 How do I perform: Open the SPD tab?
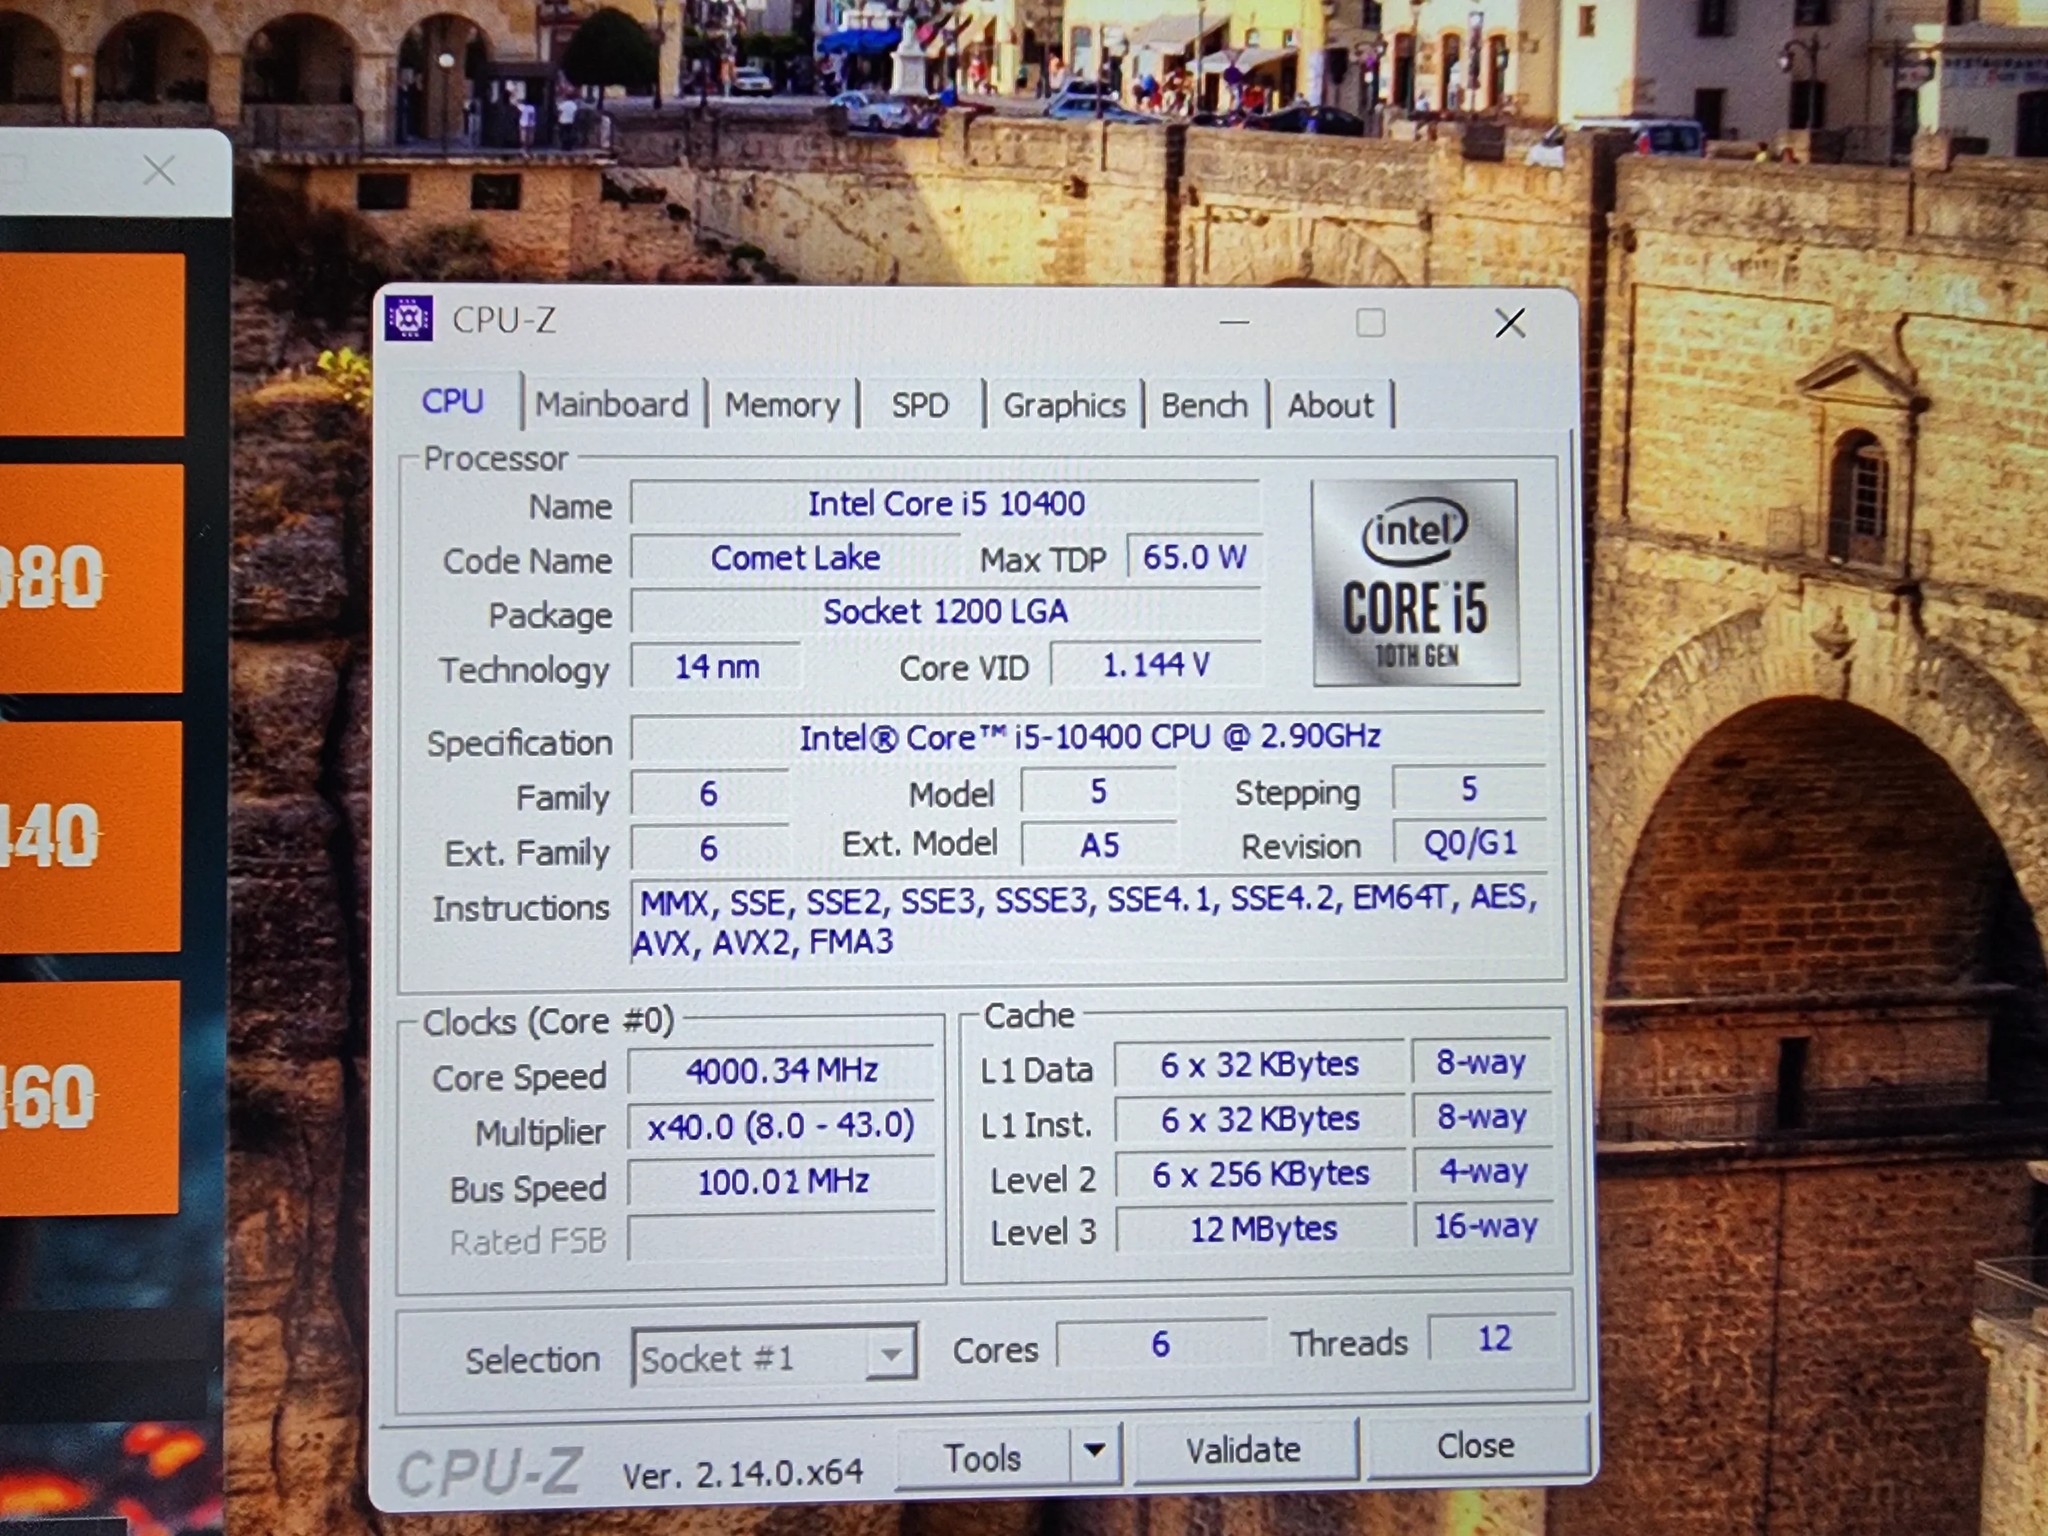pyautogui.click(x=920, y=405)
